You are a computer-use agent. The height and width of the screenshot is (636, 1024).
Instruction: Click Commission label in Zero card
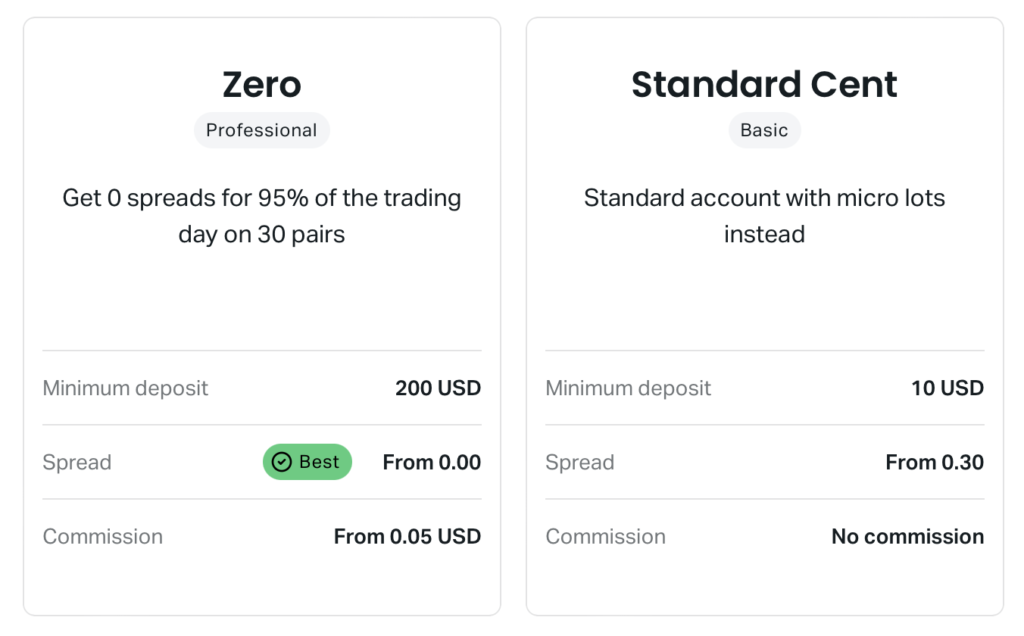click(x=103, y=537)
